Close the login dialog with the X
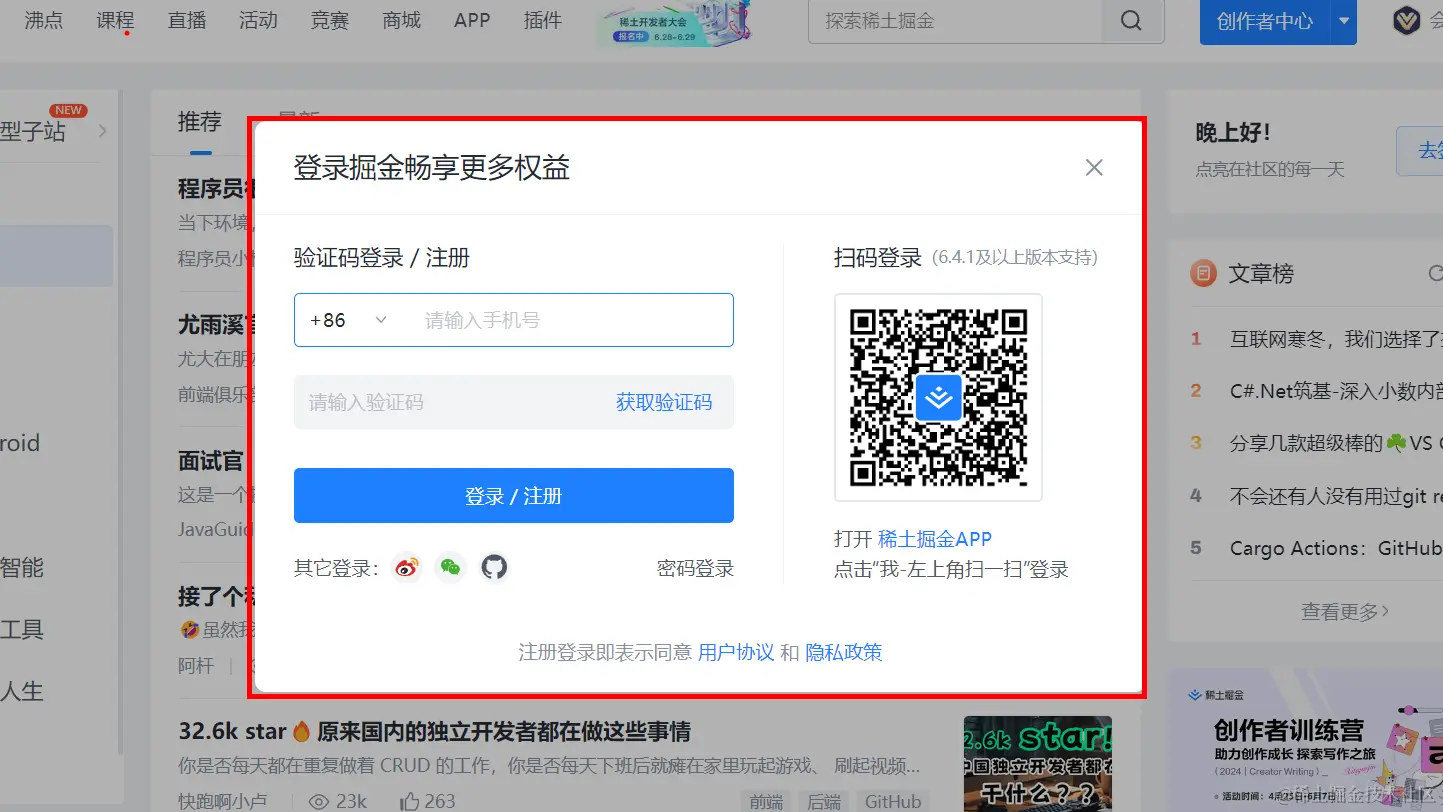Image resolution: width=1443 pixels, height=812 pixels. [x=1094, y=168]
